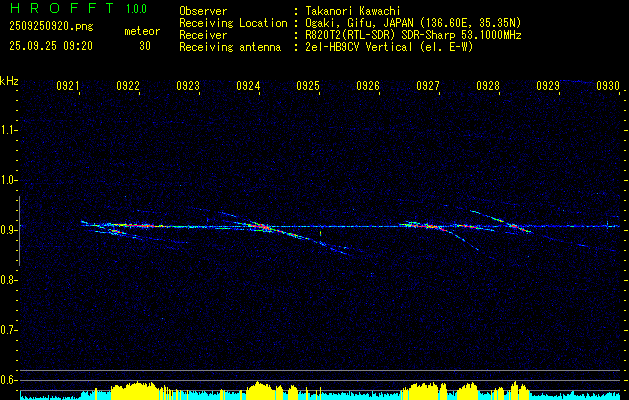629x400 pixels.
Task: Click the 0929 time marker
Action: 548,85
